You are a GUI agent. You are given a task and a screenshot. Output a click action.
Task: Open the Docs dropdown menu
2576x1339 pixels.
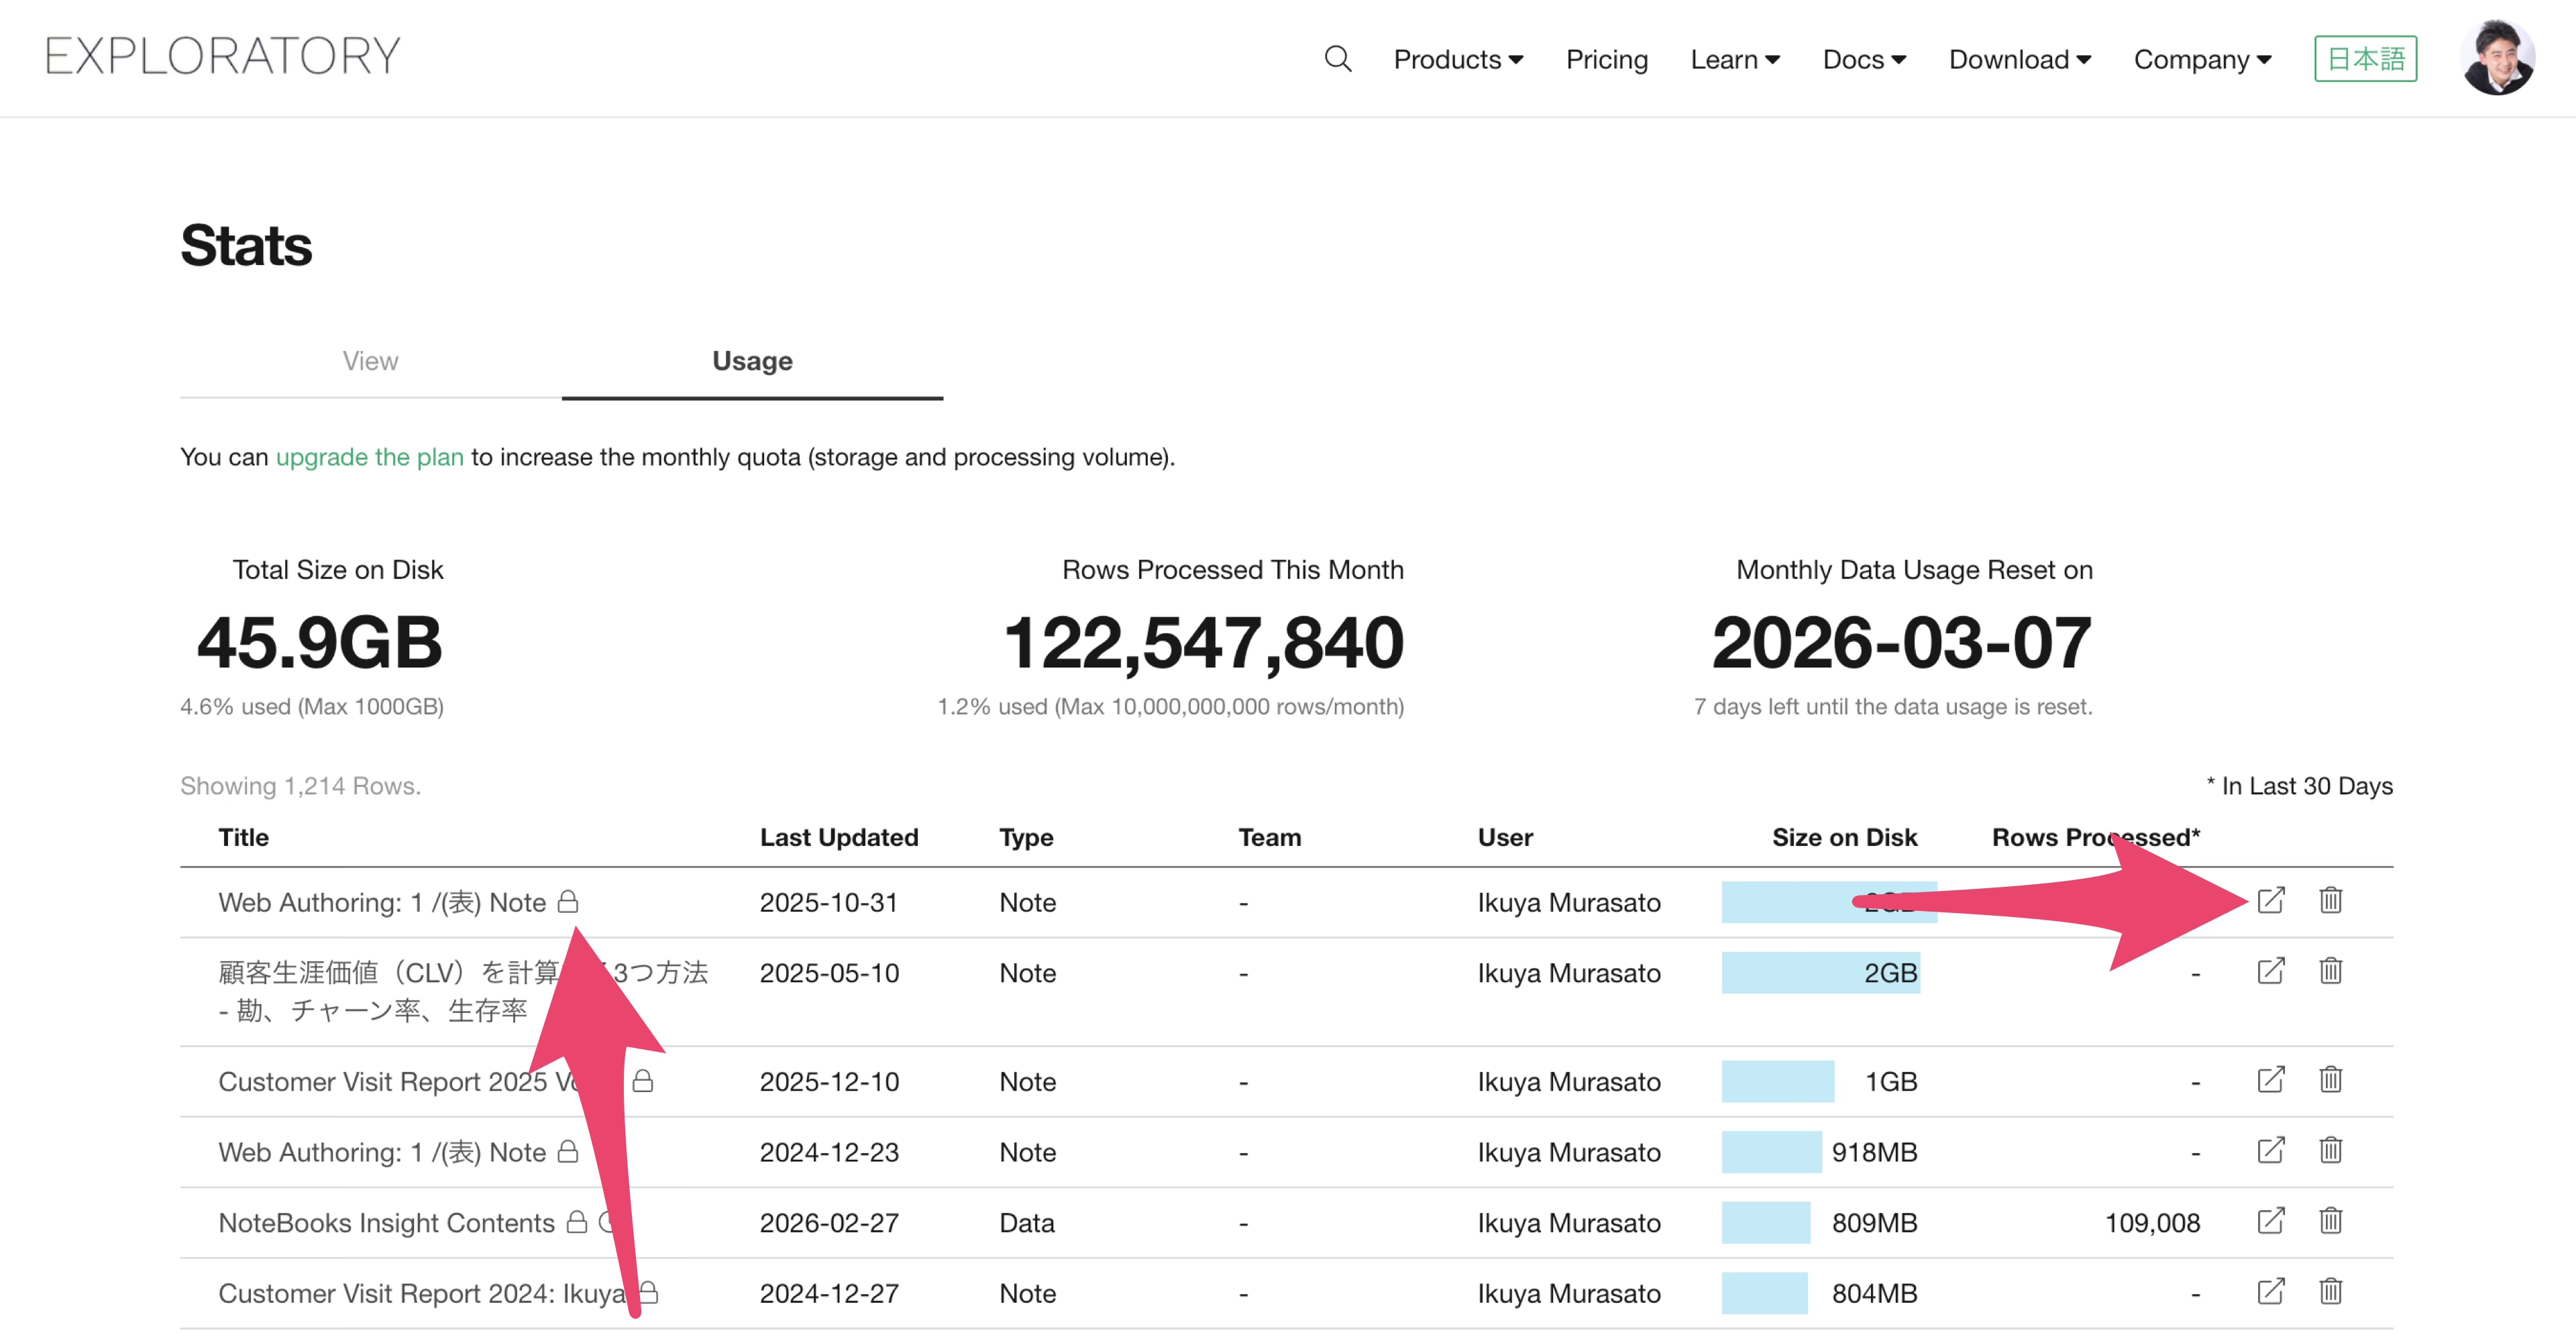click(x=1863, y=59)
